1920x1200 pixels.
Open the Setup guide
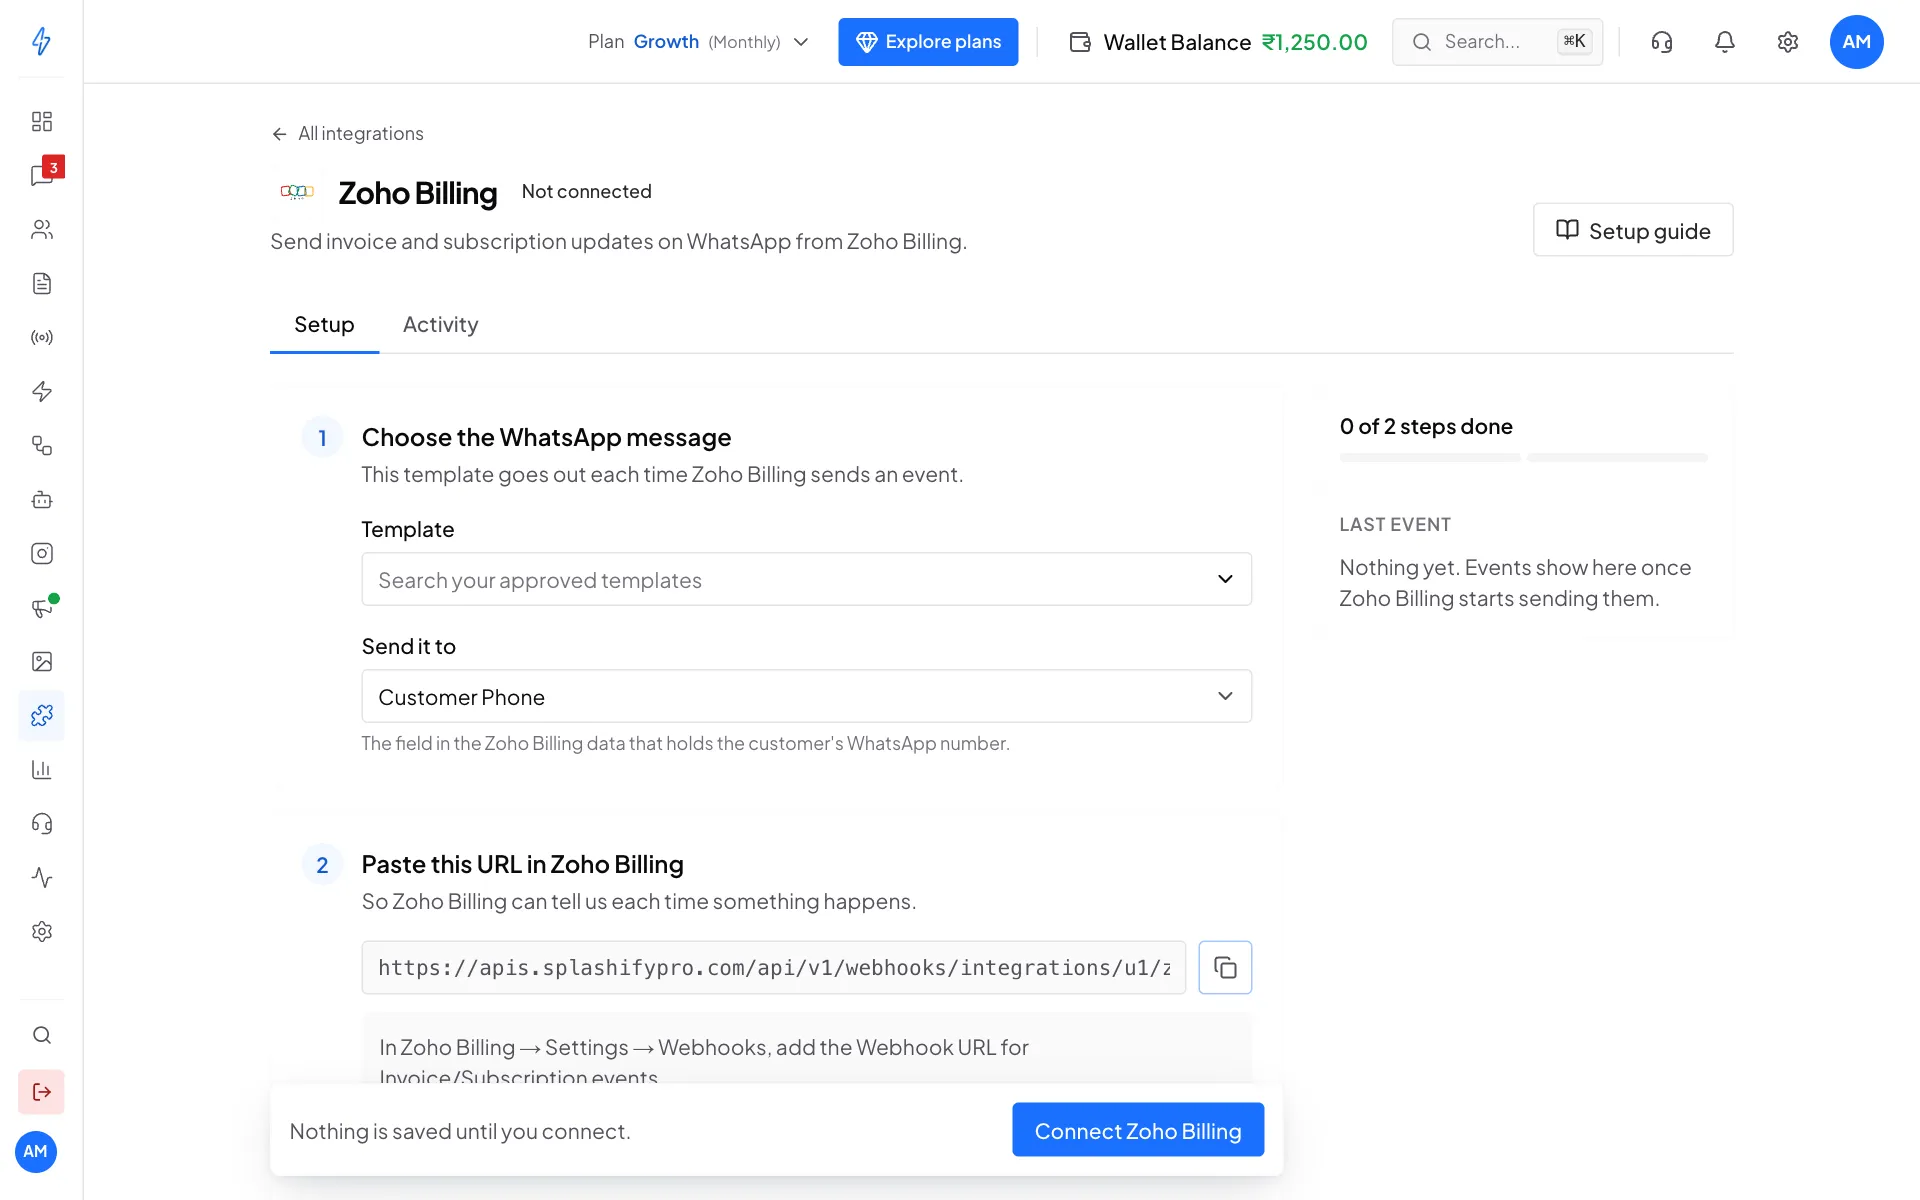click(1633, 230)
